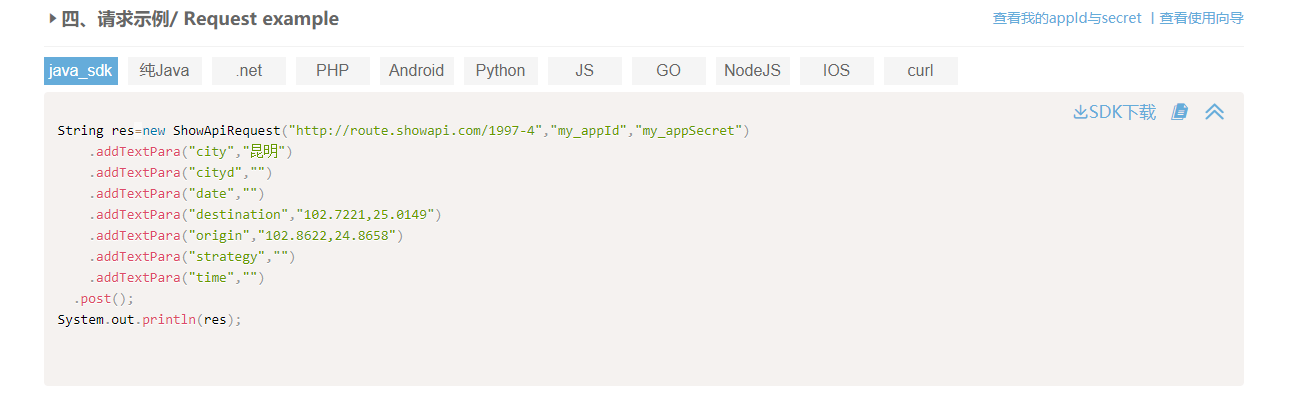Screen dimensions: 1294x401
Task: Click the destination coordinates line in code
Action: point(265,215)
